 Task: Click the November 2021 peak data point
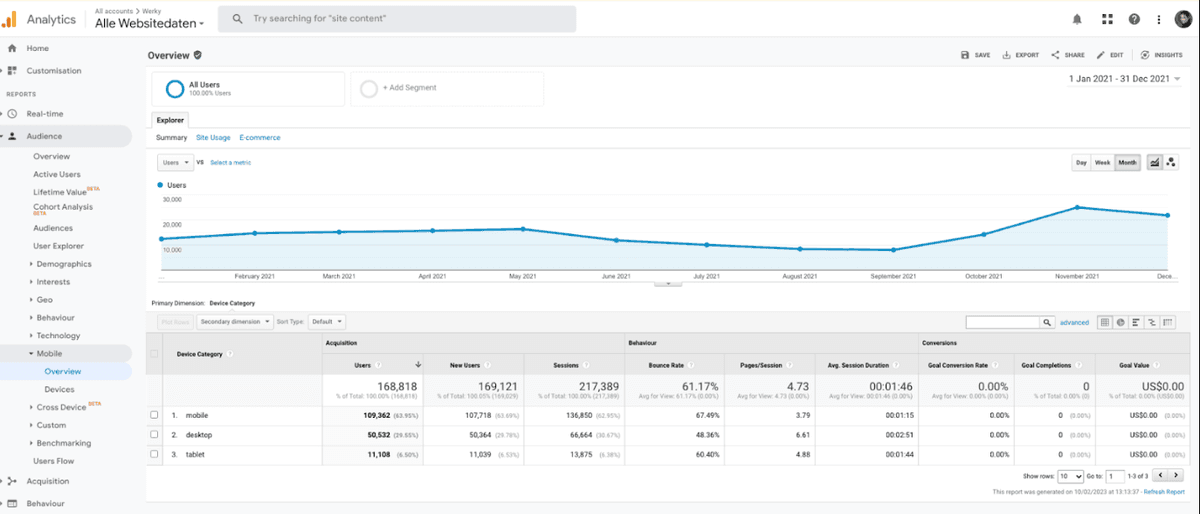coord(1077,207)
